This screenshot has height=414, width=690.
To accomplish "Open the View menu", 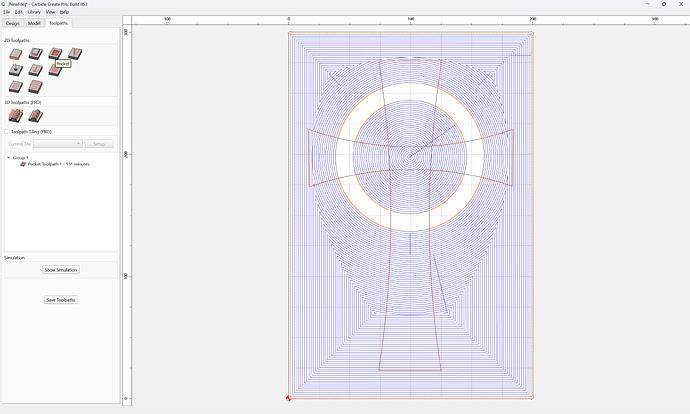I will (x=50, y=12).
